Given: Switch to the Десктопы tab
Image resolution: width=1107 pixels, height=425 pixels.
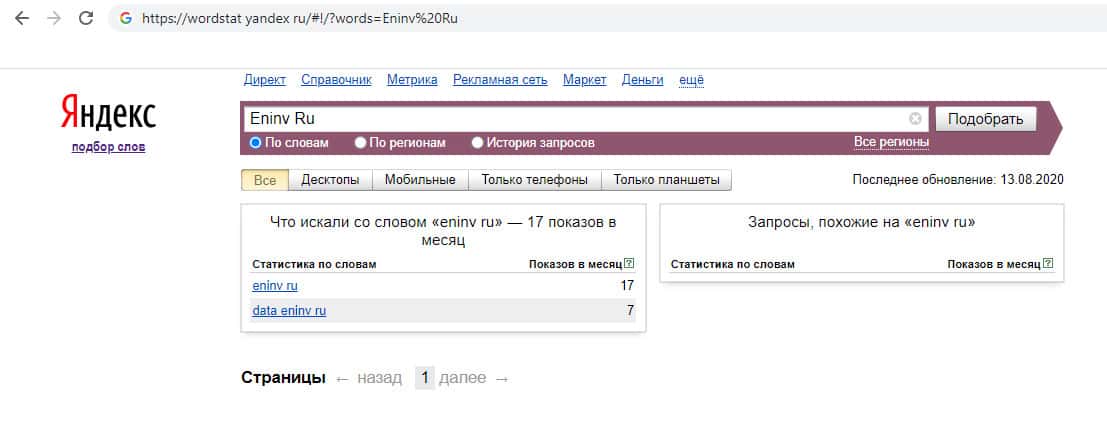Looking at the screenshot, I should [330, 180].
